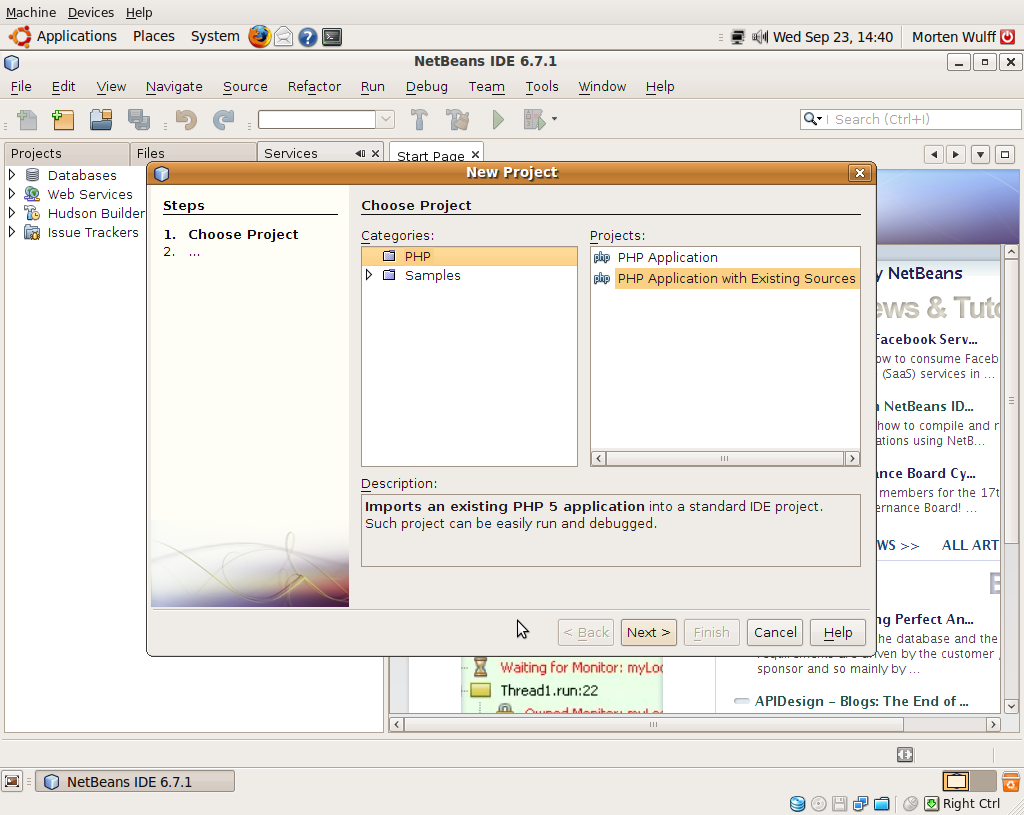Click the Ubuntu logo Applications icon
This screenshot has width=1024, height=815.
pos(20,37)
